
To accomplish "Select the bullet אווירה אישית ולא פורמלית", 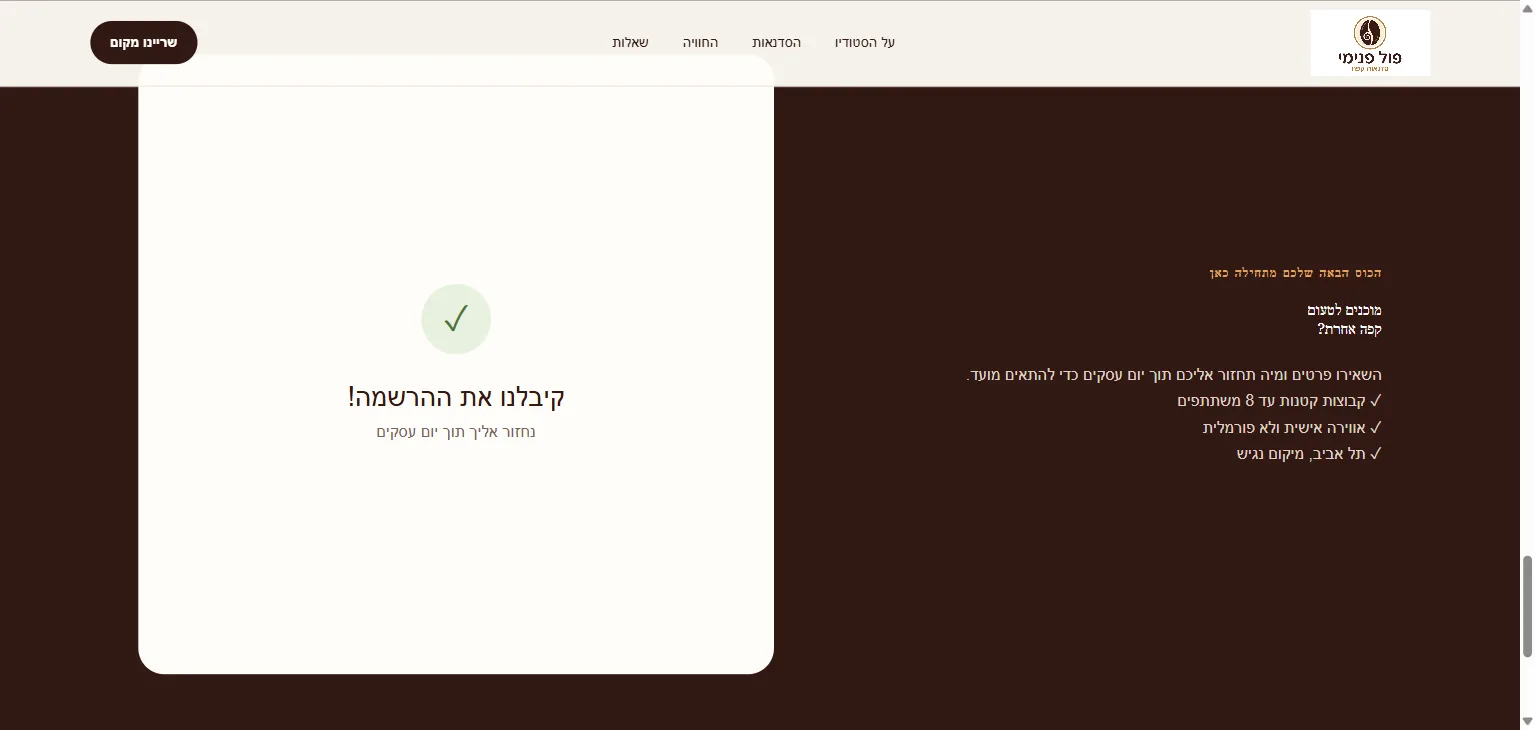I will click(x=1292, y=427).
